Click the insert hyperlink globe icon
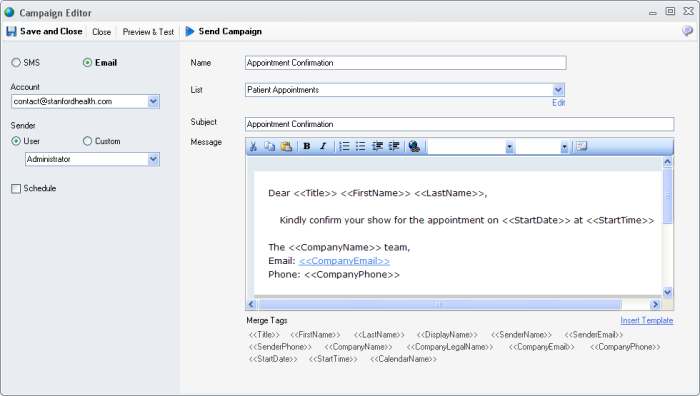This screenshot has height=396, width=700. point(414,146)
